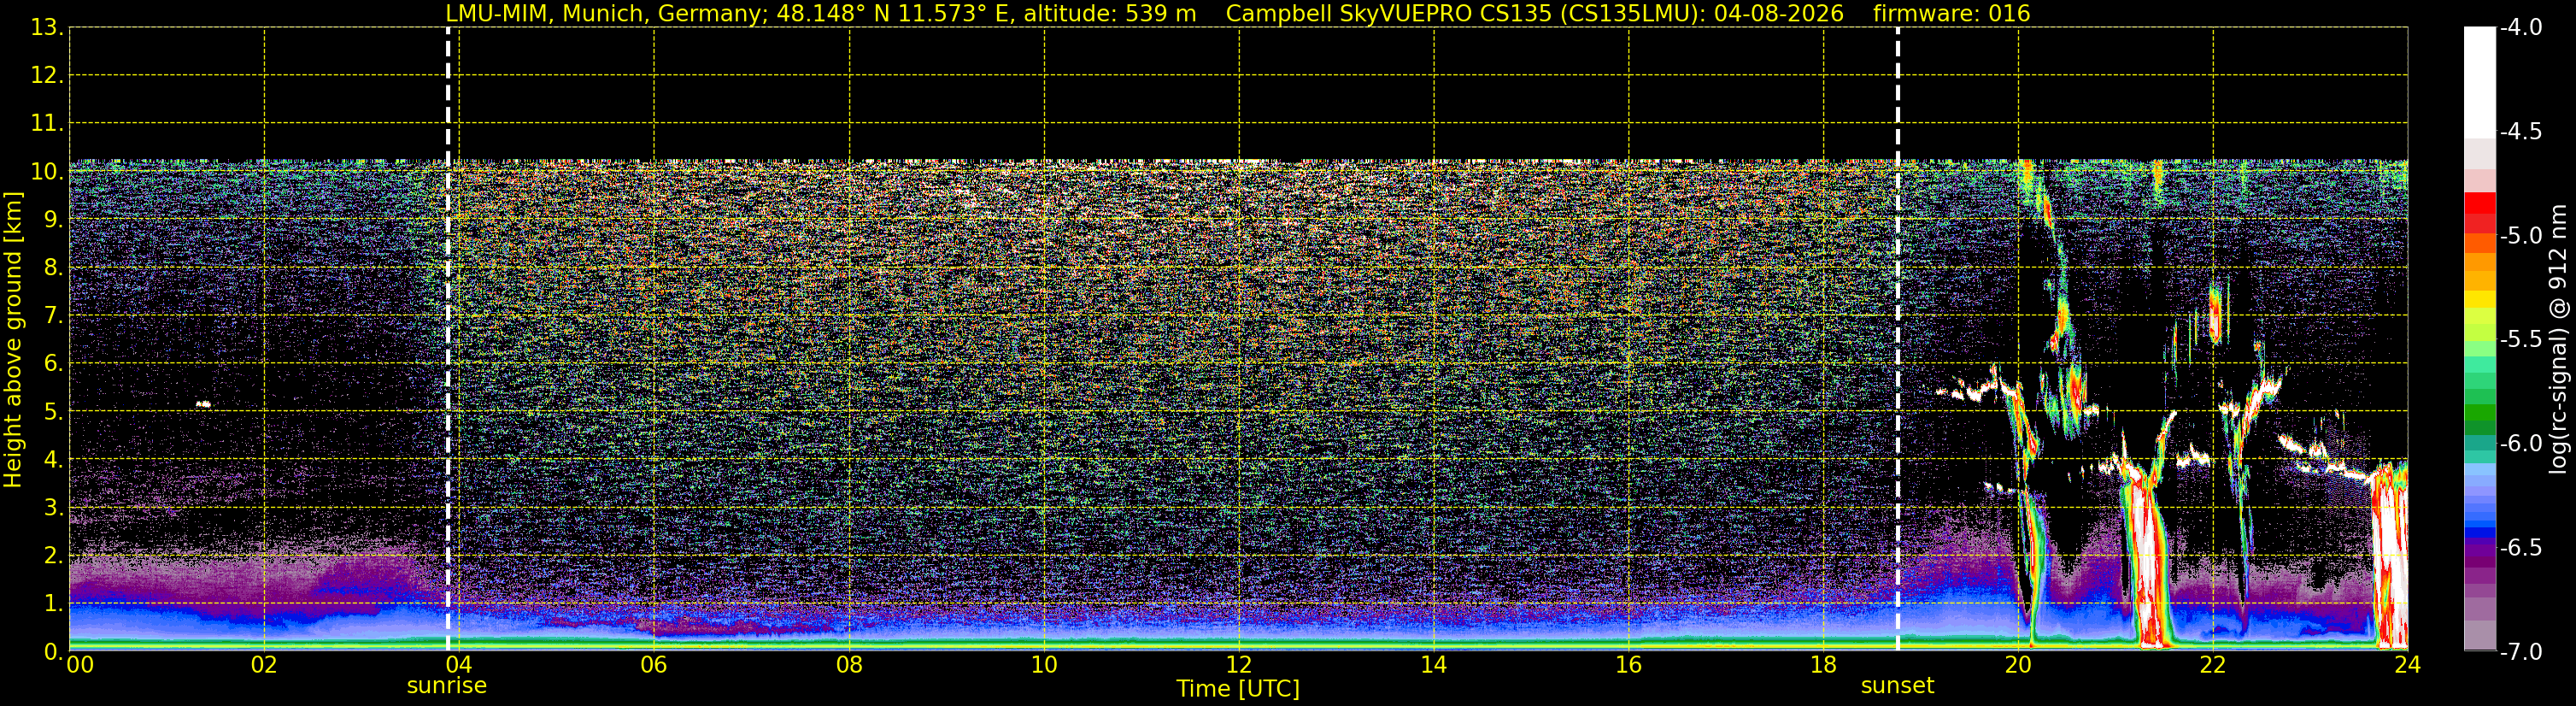Click the colorbar tick label '-6.5'
The width and height of the screenshot is (2576, 706).
click(x=2521, y=548)
